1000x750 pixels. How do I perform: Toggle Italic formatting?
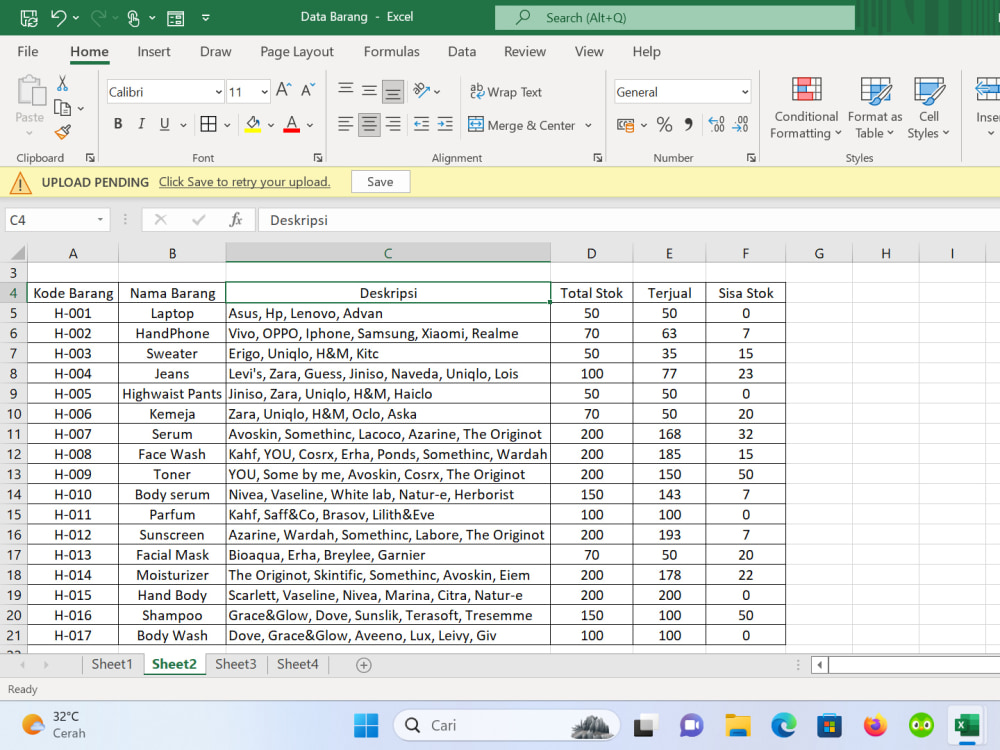[141, 124]
